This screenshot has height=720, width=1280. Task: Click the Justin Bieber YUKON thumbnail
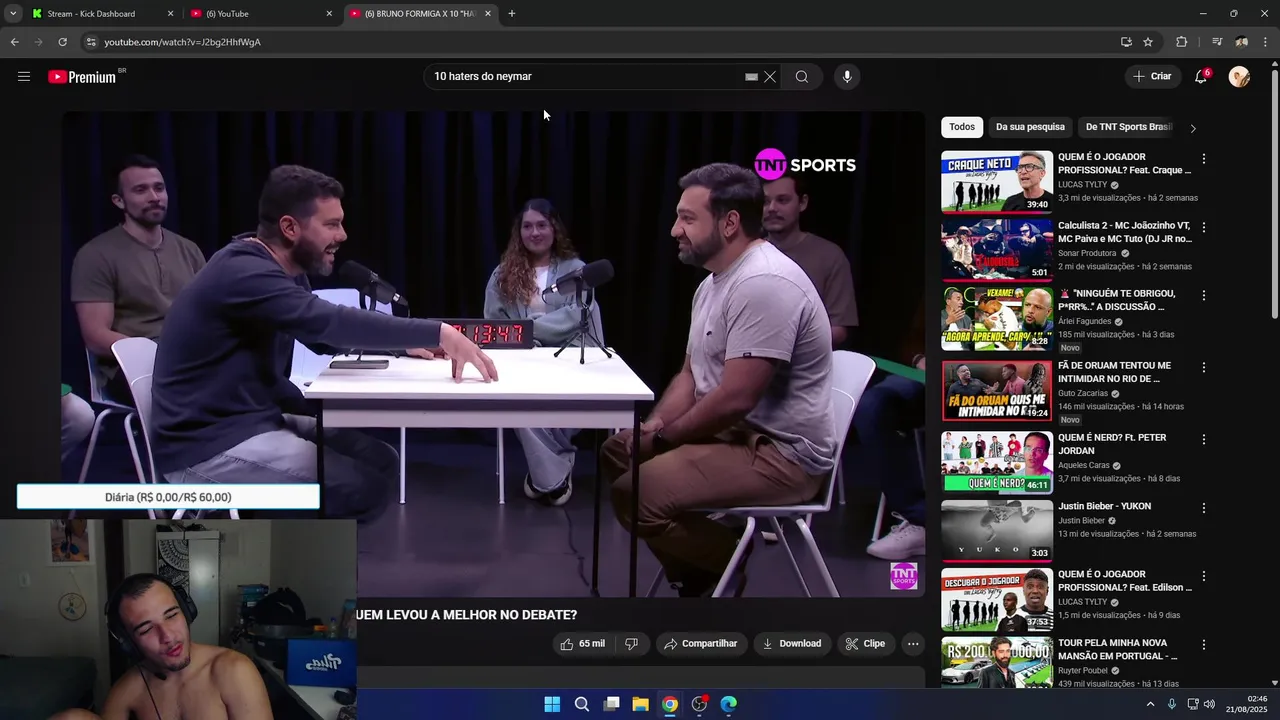(x=997, y=530)
